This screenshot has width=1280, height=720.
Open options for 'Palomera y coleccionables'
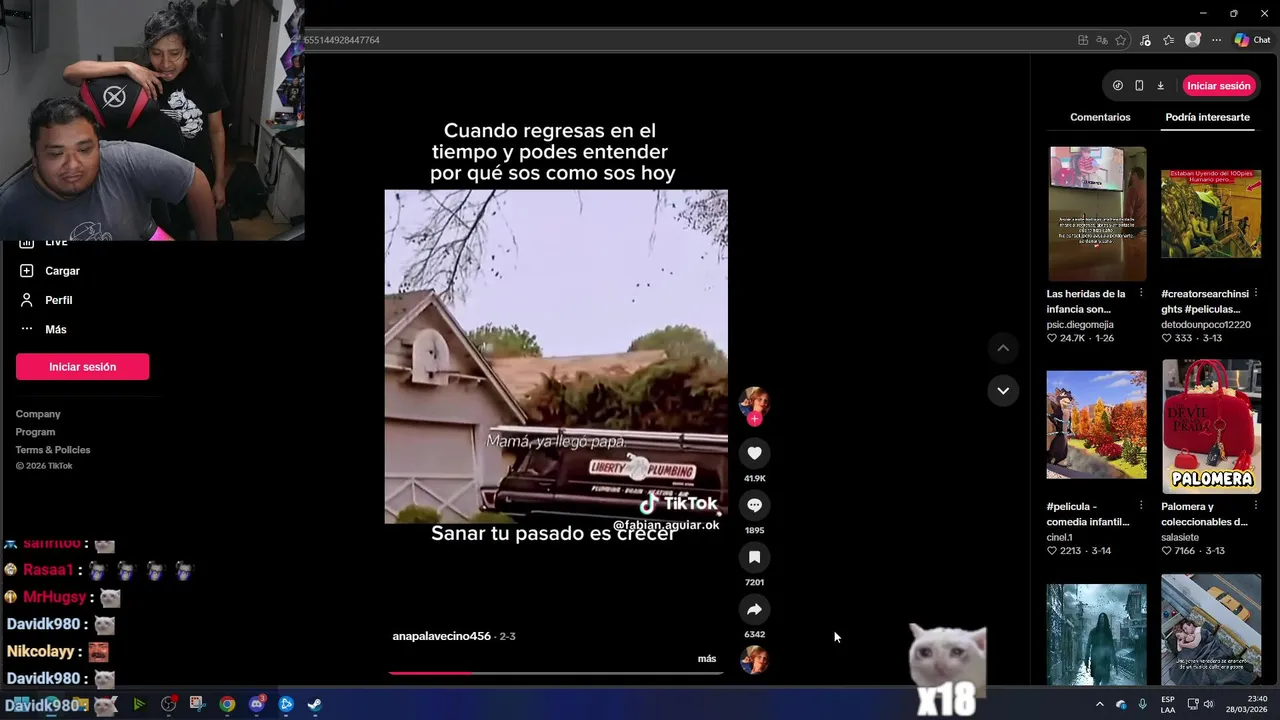pos(1255,506)
